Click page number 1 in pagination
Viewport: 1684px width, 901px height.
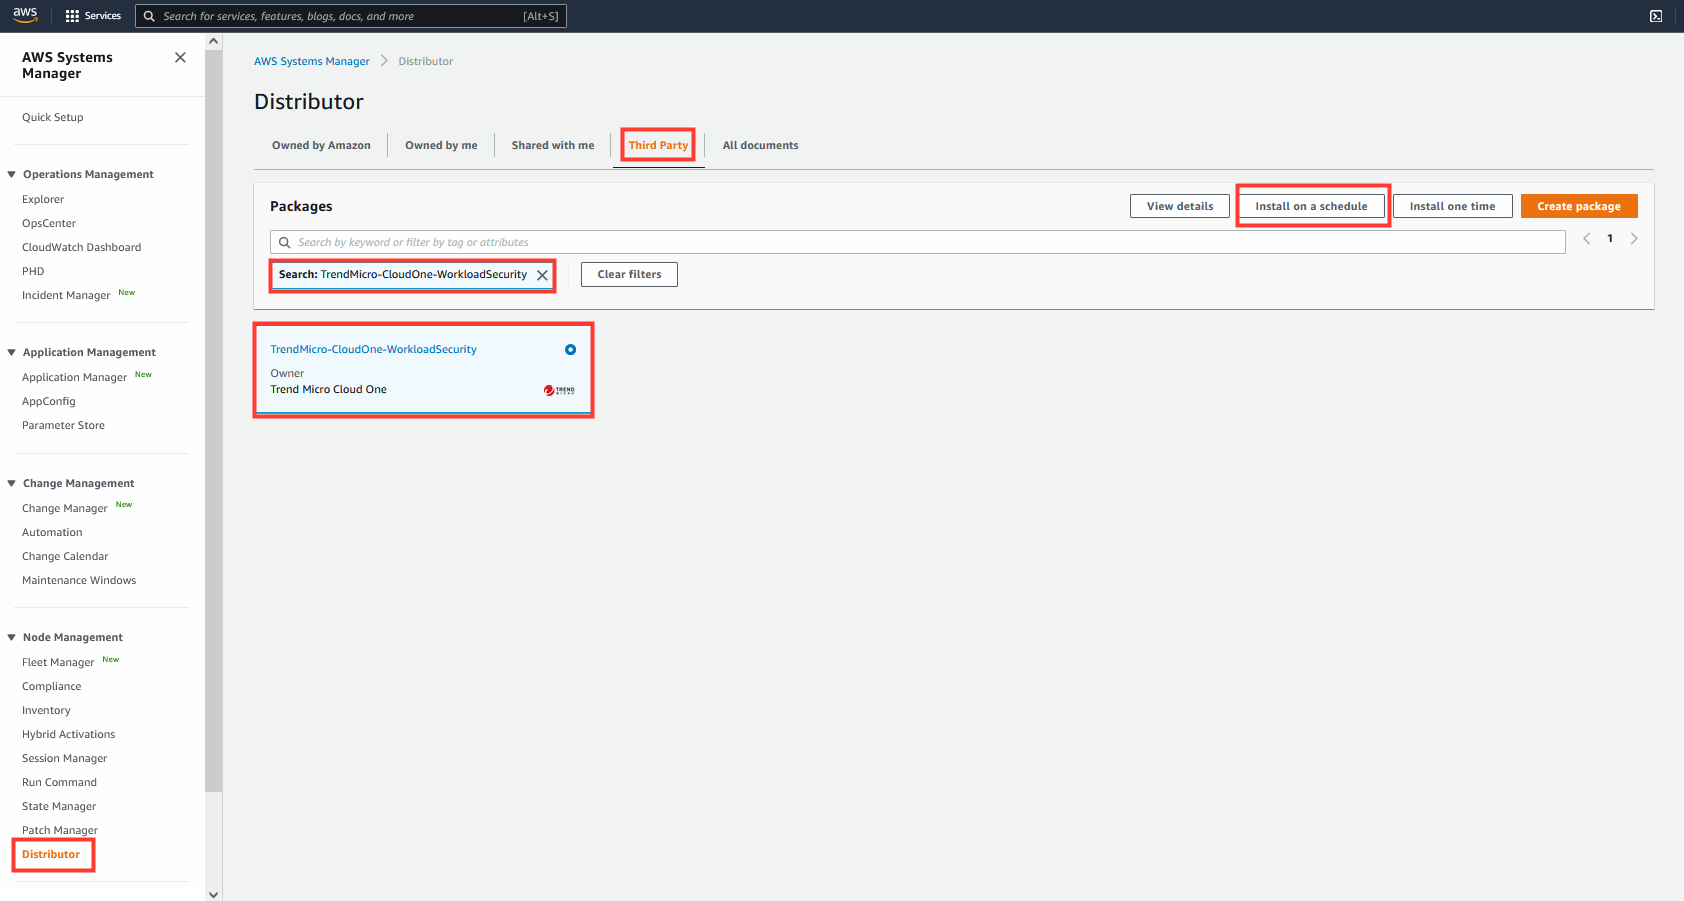(x=1610, y=238)
